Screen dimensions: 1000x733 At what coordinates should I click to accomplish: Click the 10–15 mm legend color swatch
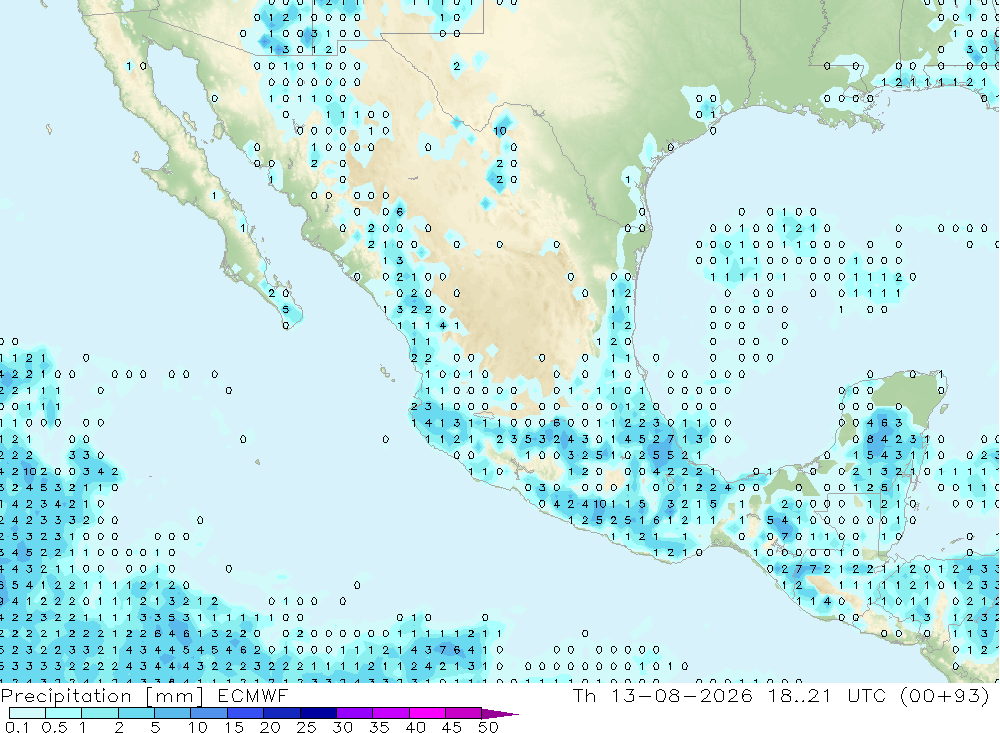(209, 713)
